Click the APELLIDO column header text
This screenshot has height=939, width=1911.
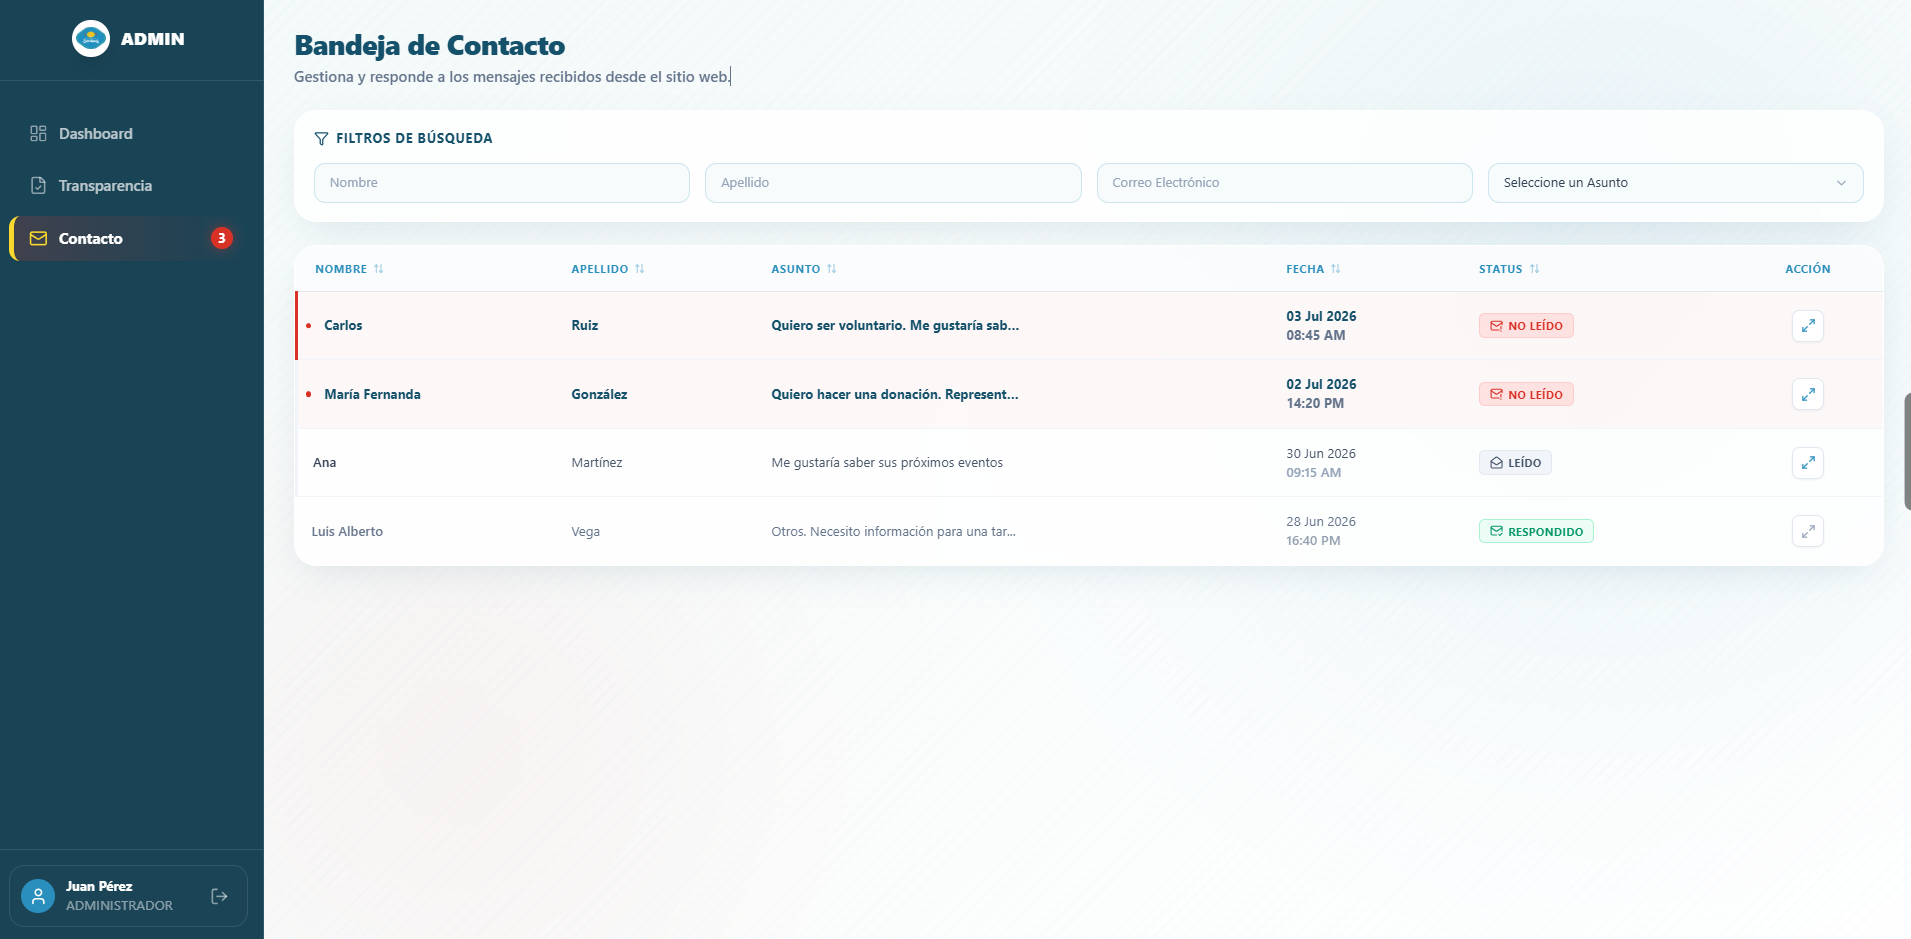(x=600, y=269)
